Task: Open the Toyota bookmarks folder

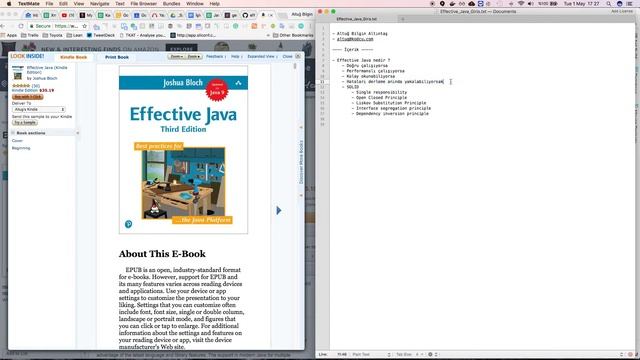Action: click(x=53, y=36)
